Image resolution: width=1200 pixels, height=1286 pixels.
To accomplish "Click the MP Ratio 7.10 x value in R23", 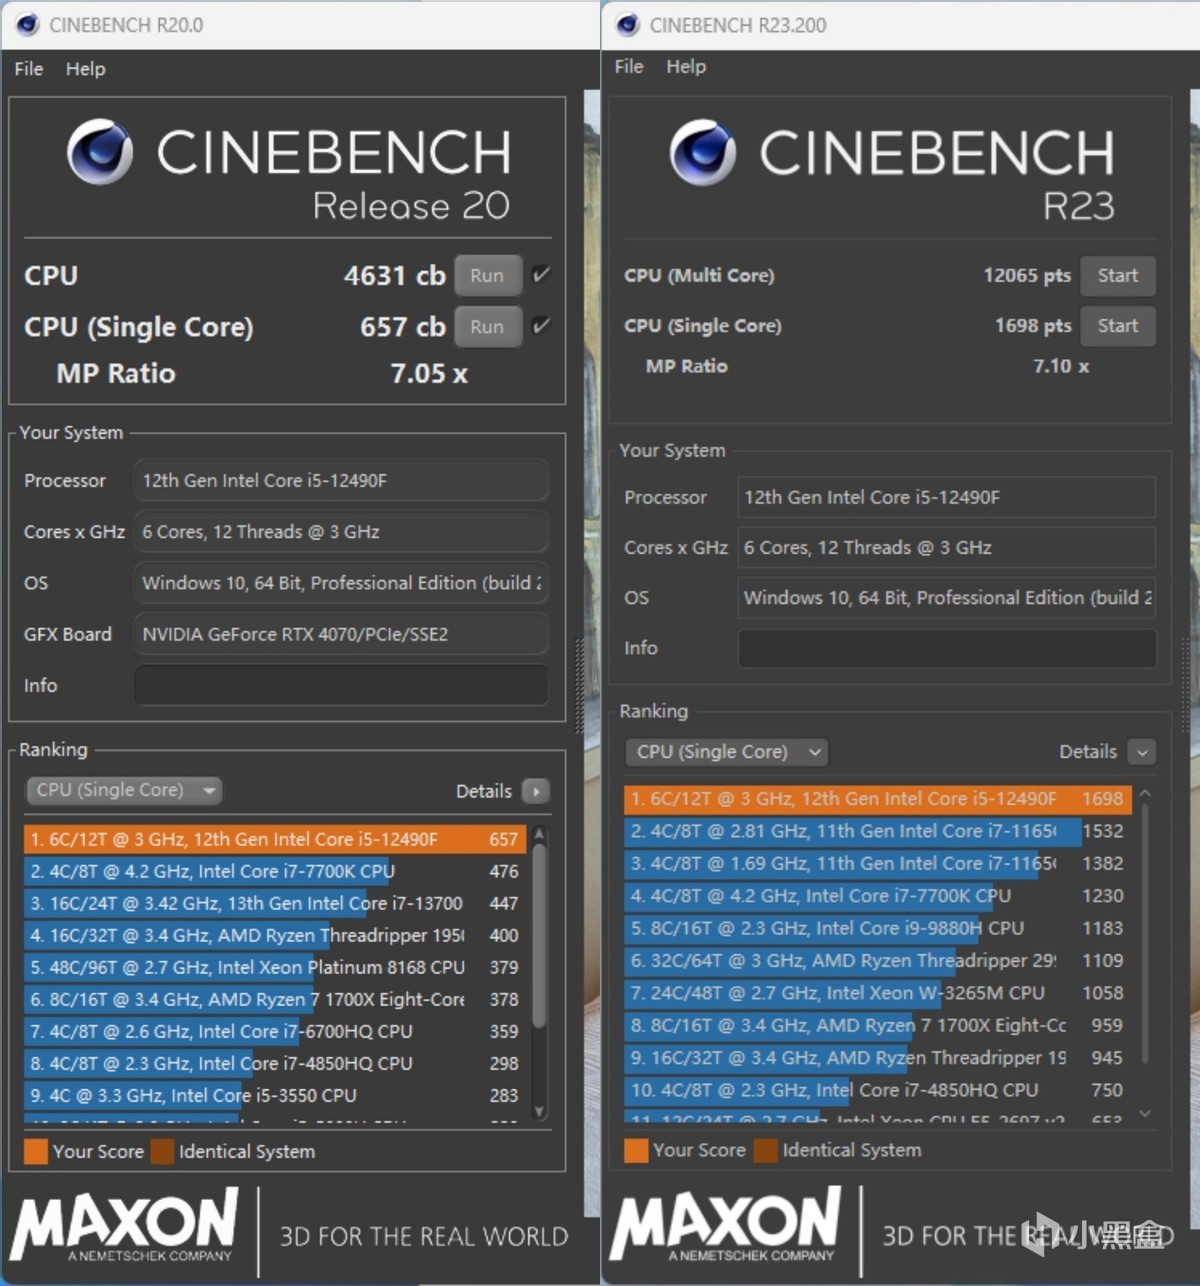I will [1061, 367].
